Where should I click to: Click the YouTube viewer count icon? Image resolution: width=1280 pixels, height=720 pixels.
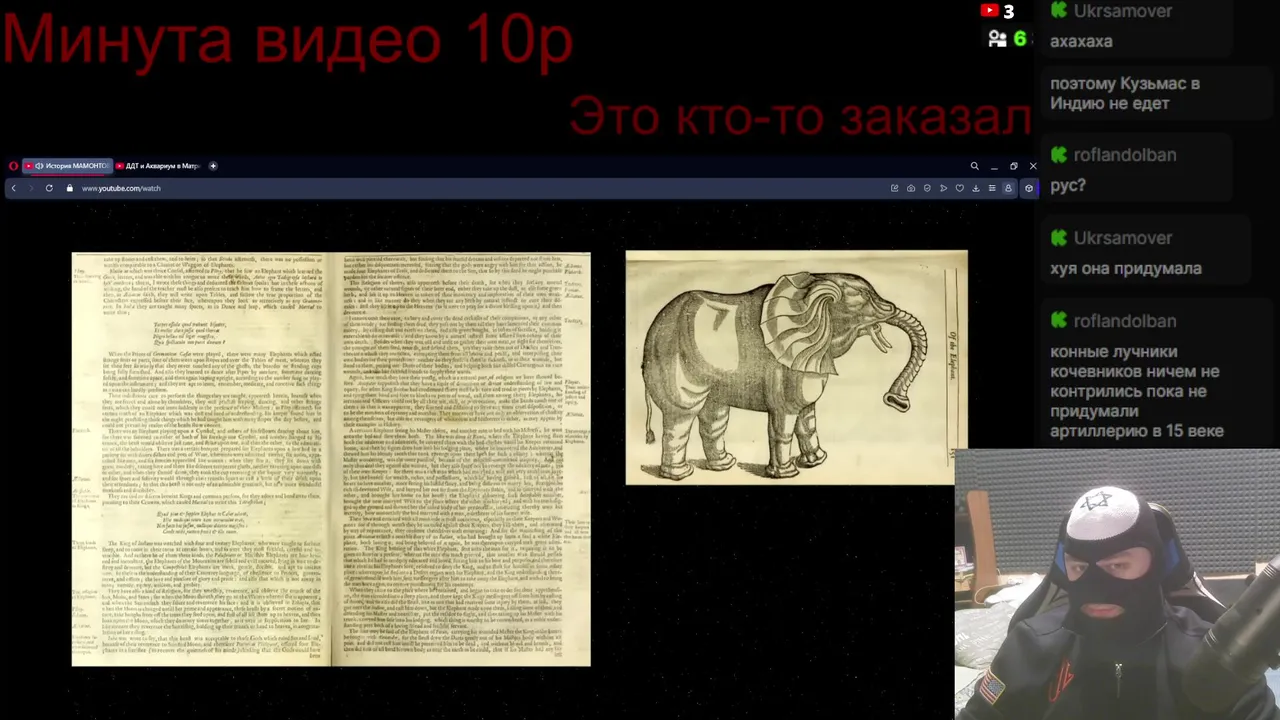[990, 11]
